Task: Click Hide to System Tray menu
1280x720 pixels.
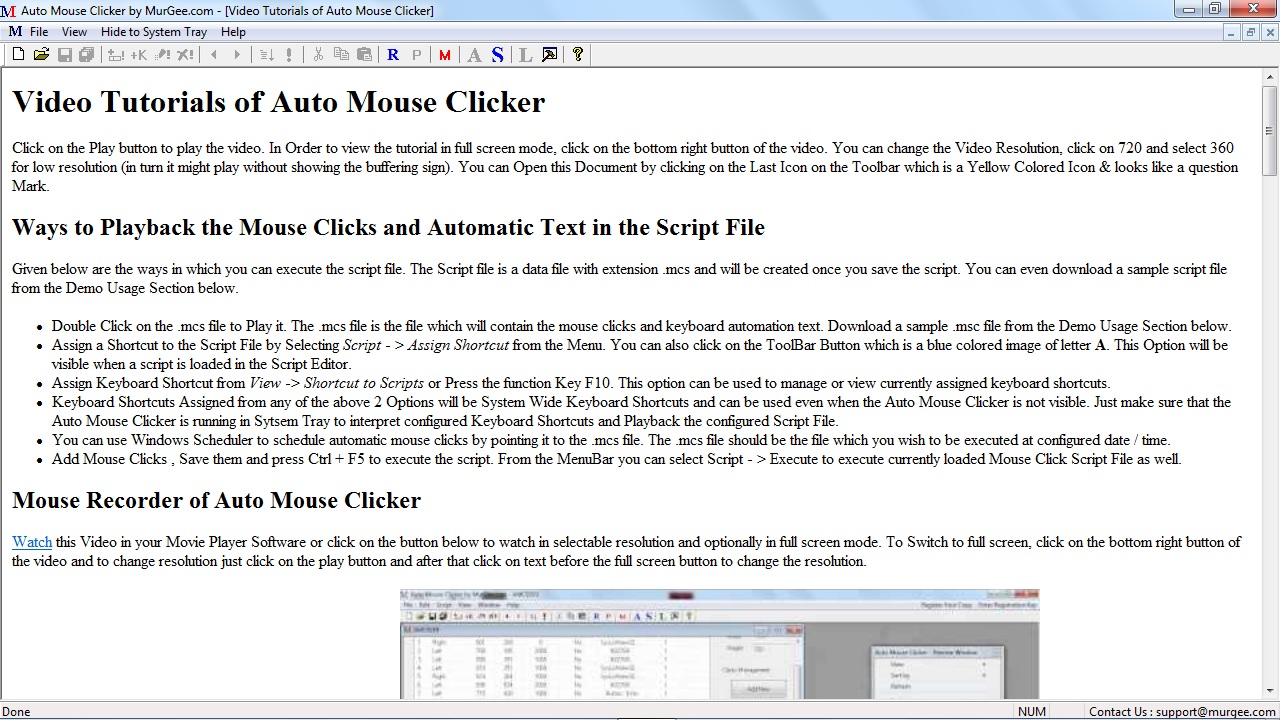Action: (x=154, y=32)
